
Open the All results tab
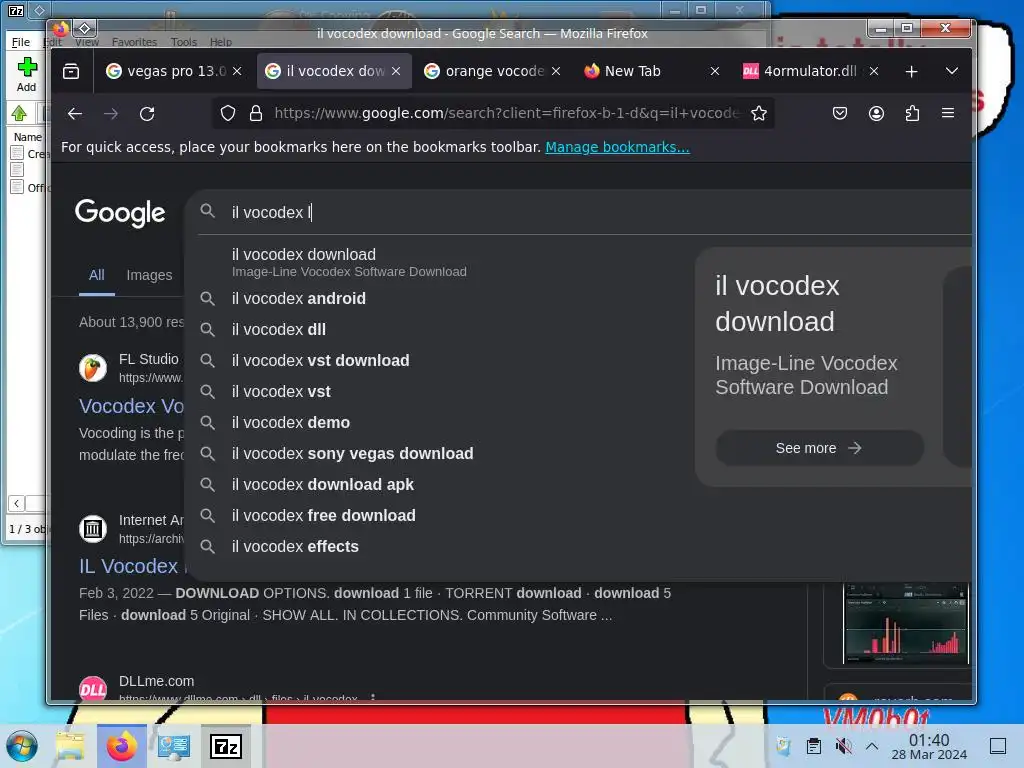tap(97, 276)
